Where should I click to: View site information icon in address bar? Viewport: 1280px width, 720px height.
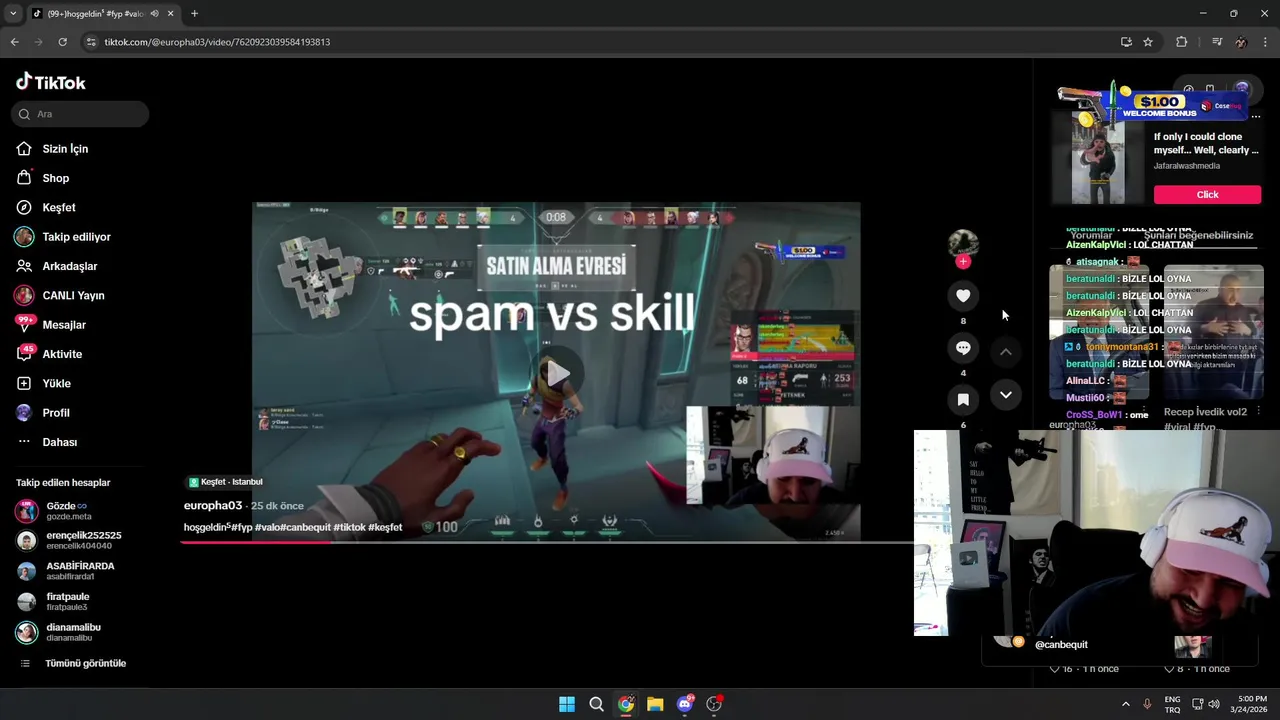tap(91, 42)
